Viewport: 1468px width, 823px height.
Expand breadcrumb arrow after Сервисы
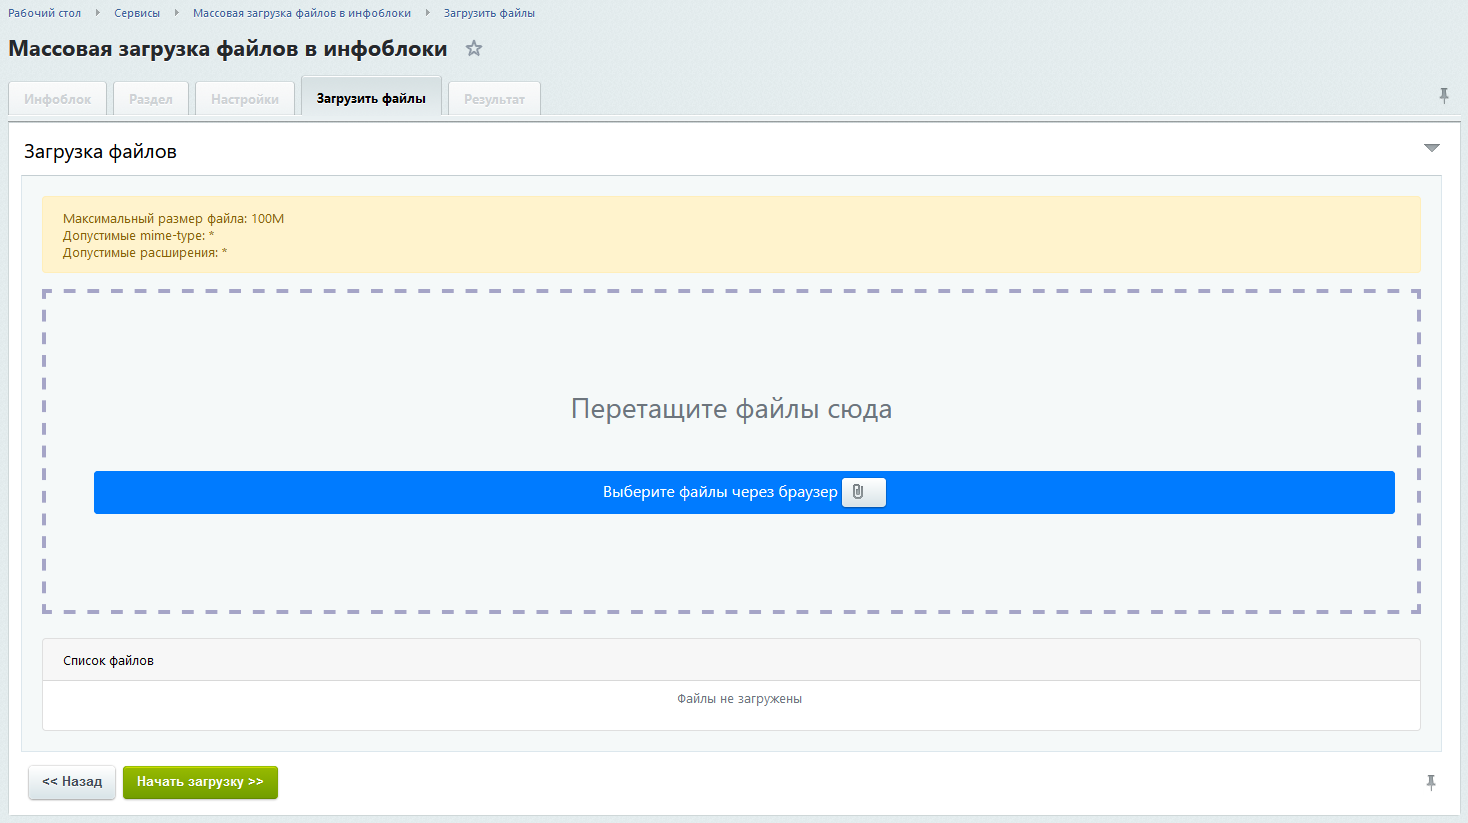point(177,13)
